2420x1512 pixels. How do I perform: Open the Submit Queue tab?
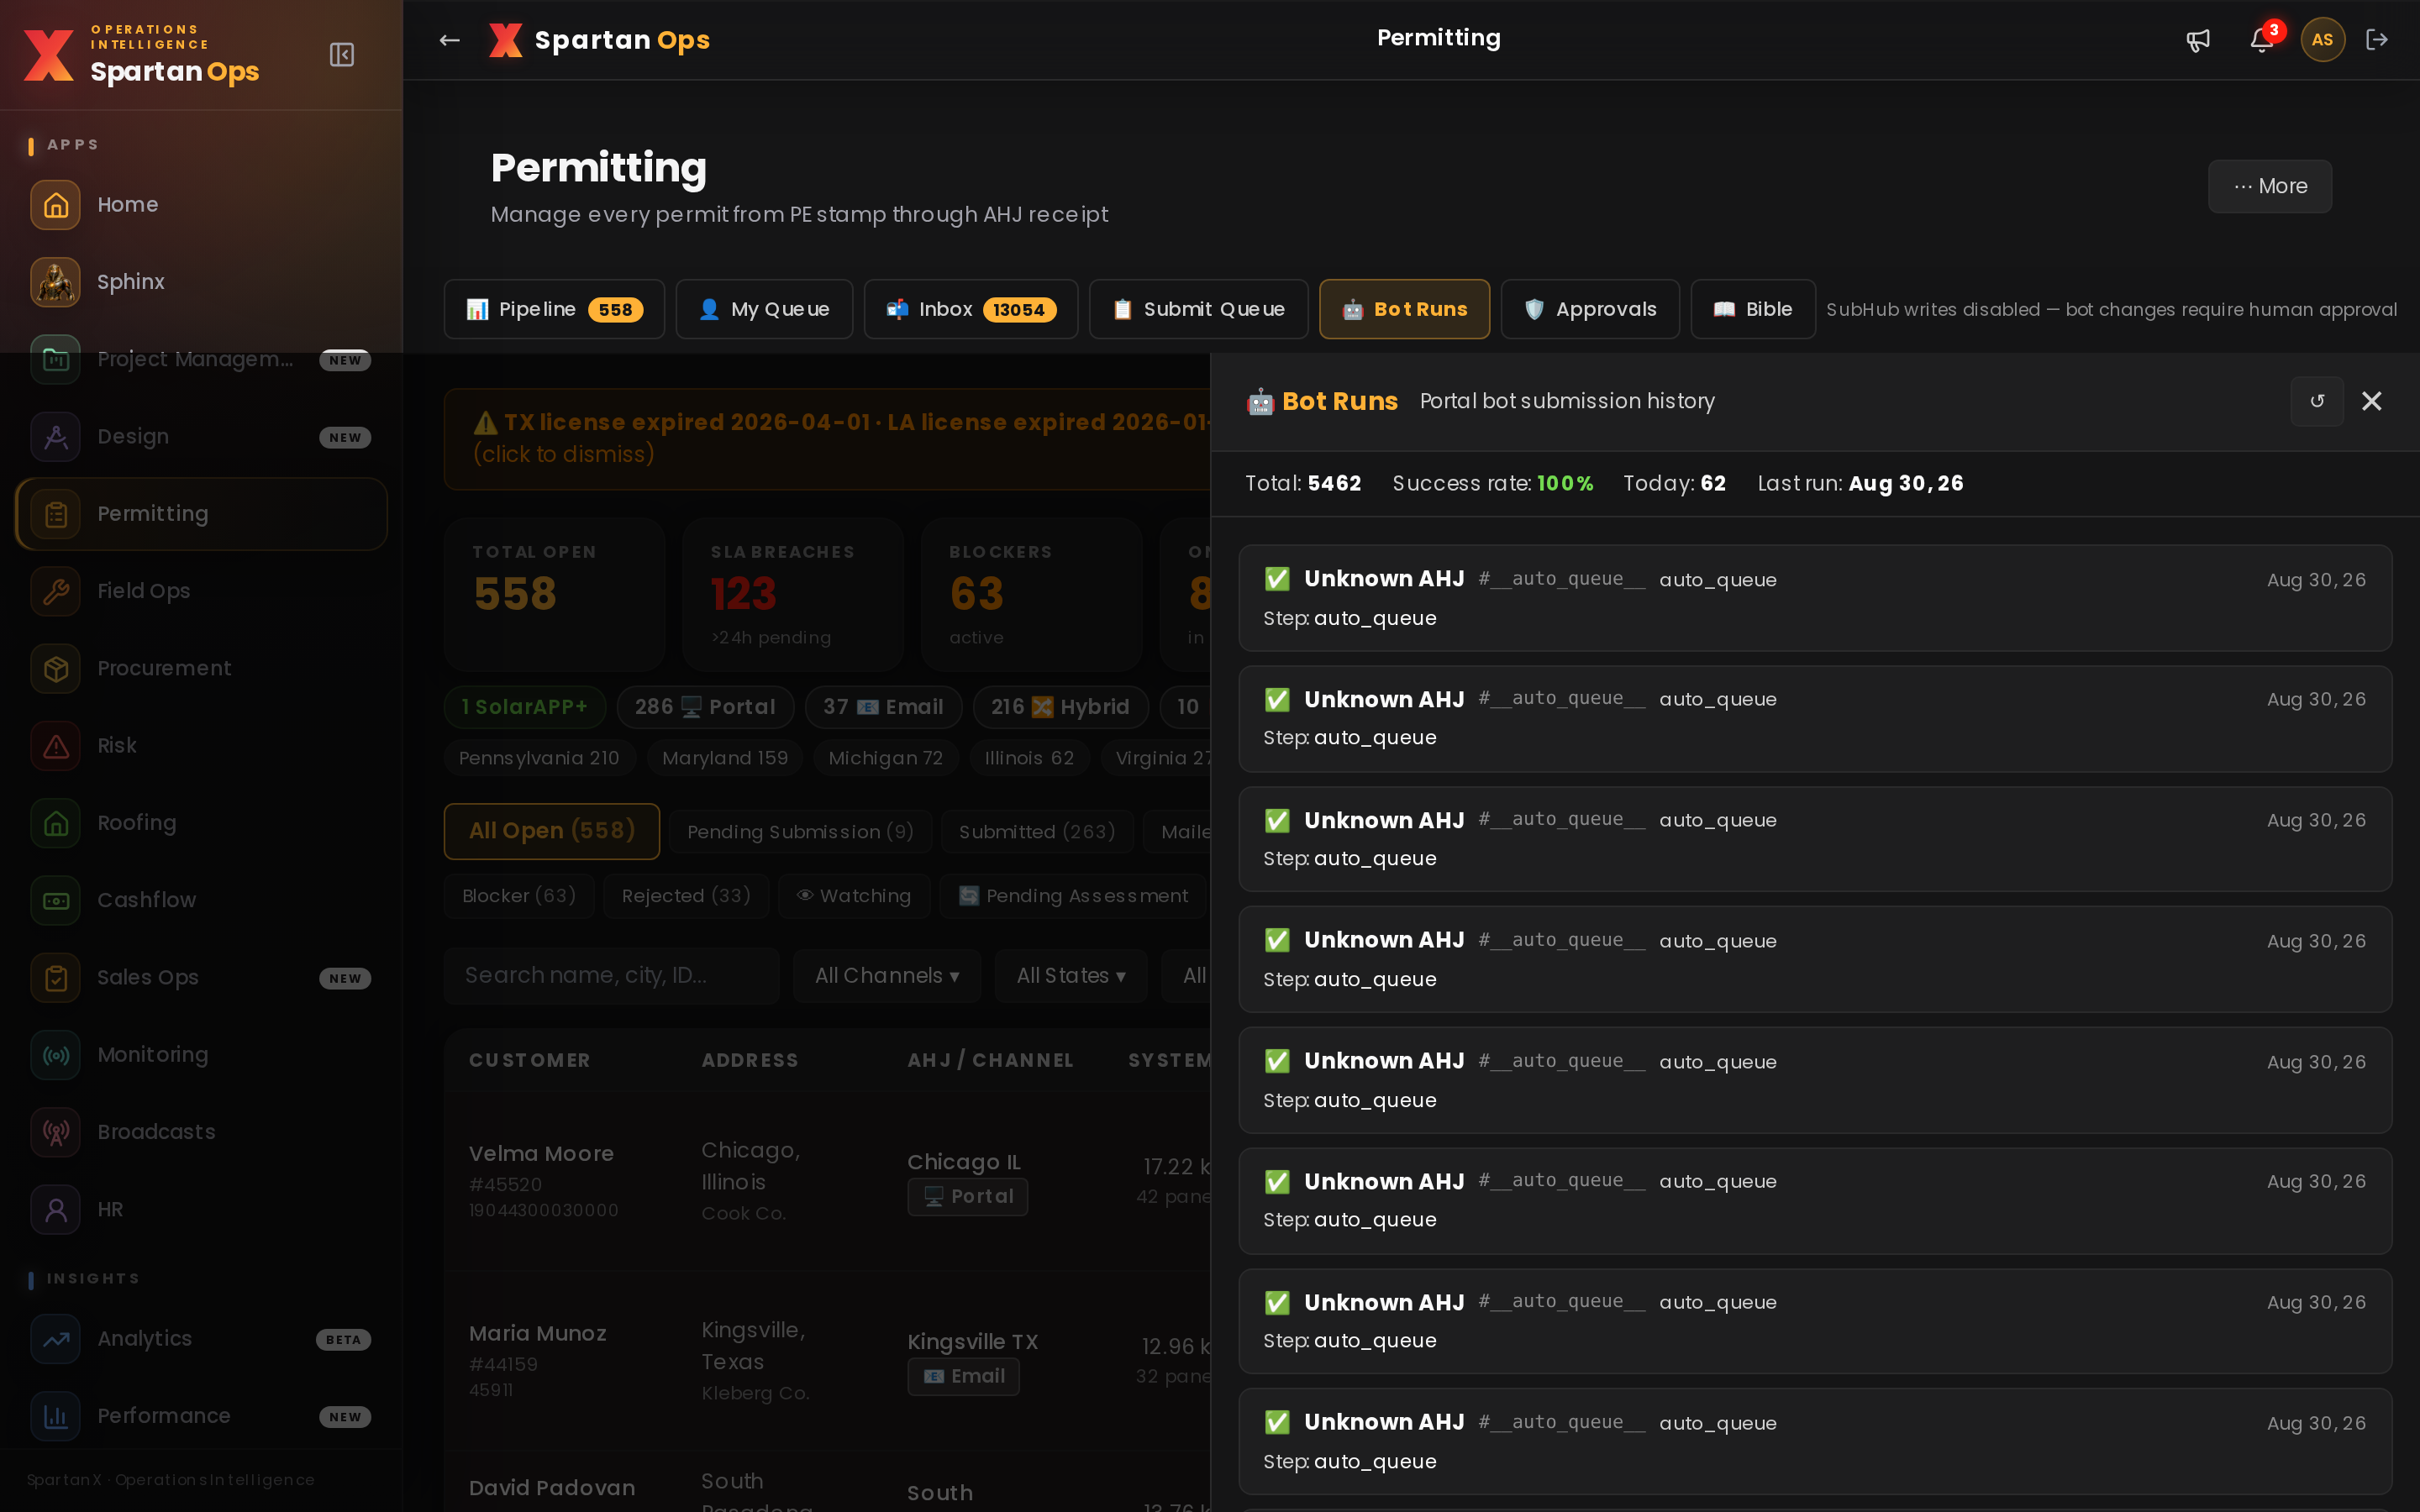point(1198,309)
